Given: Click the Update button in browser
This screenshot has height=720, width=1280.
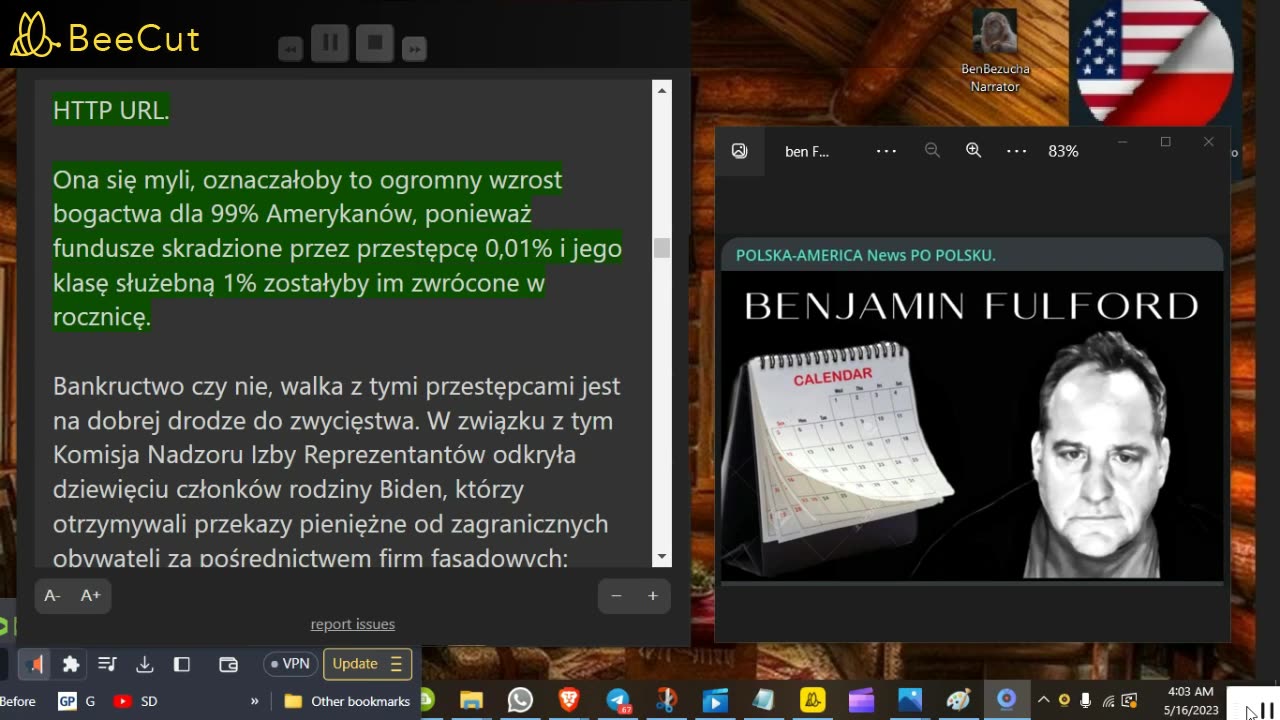Looking at the screenshot, I should (x=355, y=664).
